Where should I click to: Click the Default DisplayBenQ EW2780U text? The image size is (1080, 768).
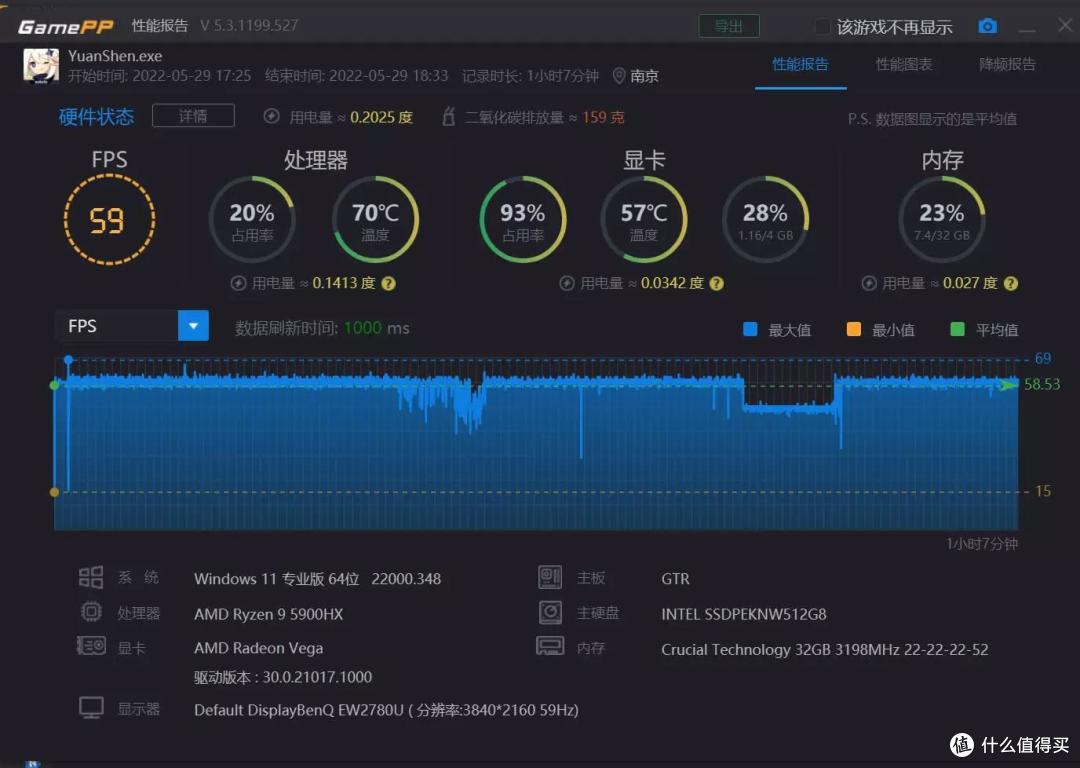pyautogui.click(x=386, y=710)
